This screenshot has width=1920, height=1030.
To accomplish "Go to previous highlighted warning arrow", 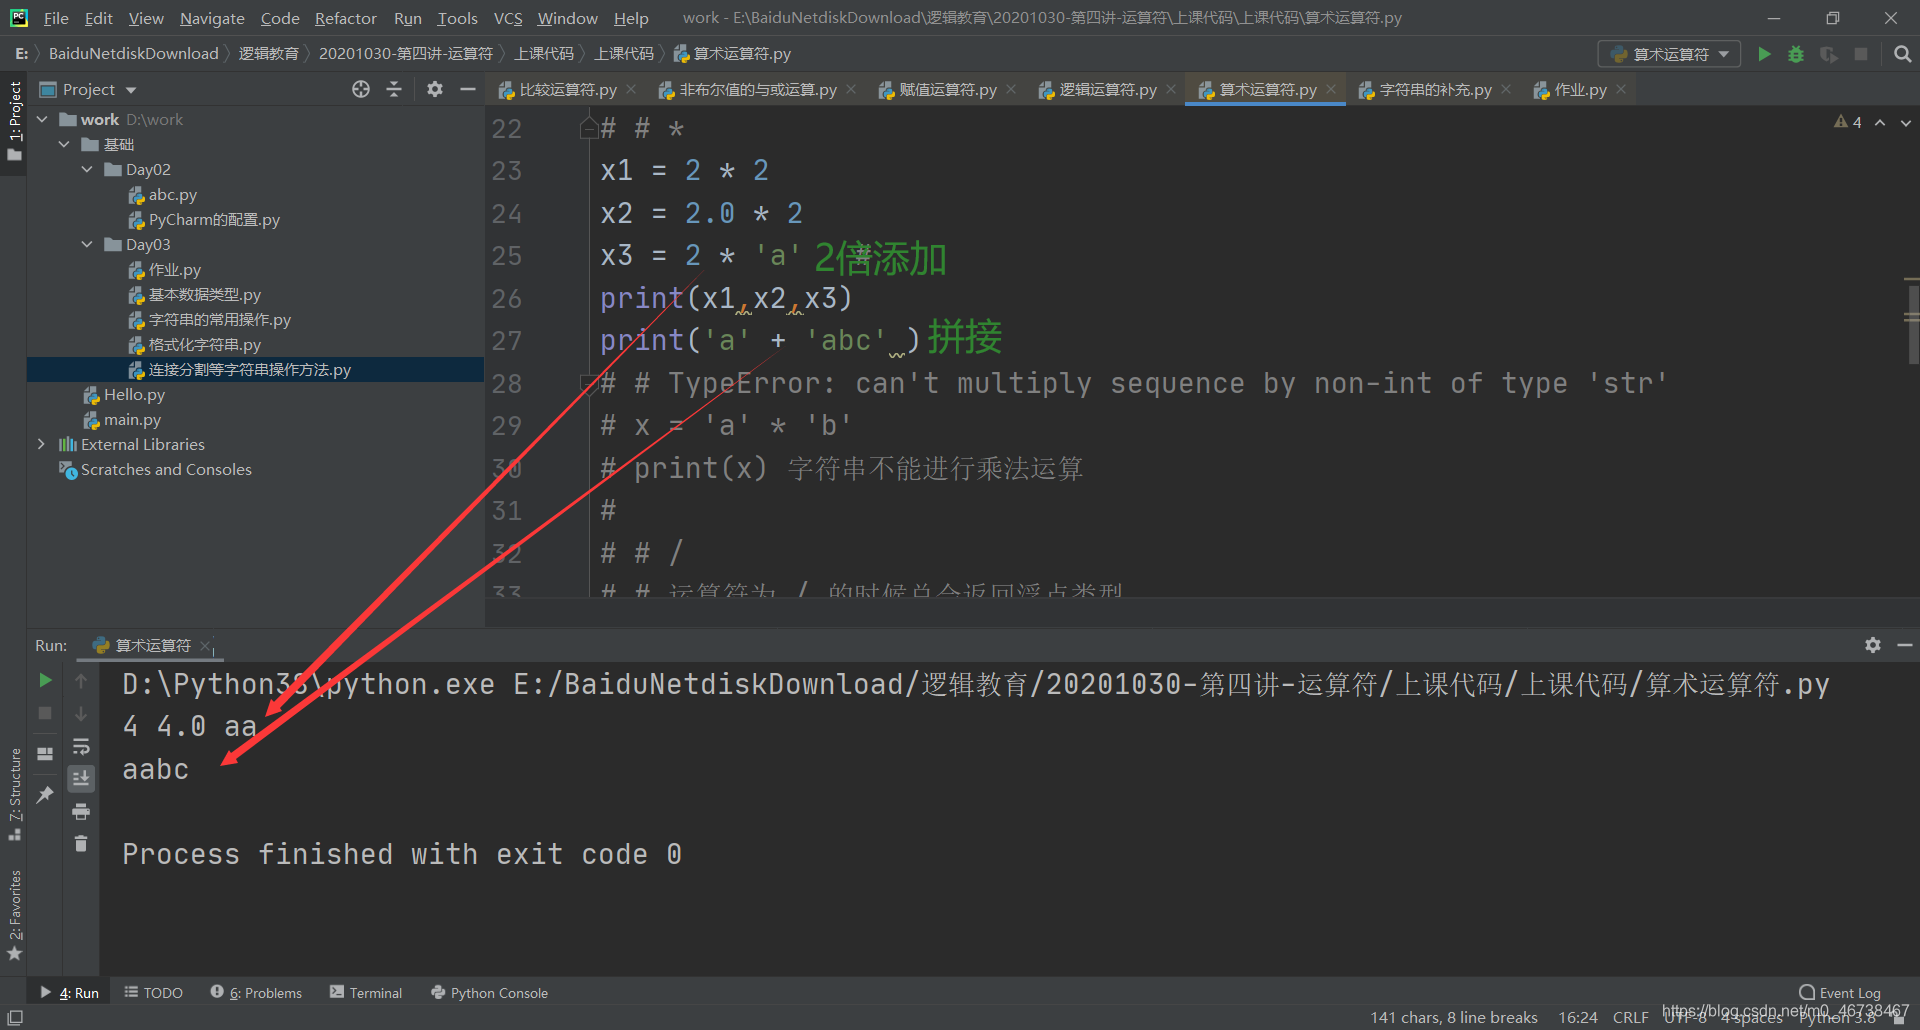I will pyautogui.click(x=1880, y=122).
